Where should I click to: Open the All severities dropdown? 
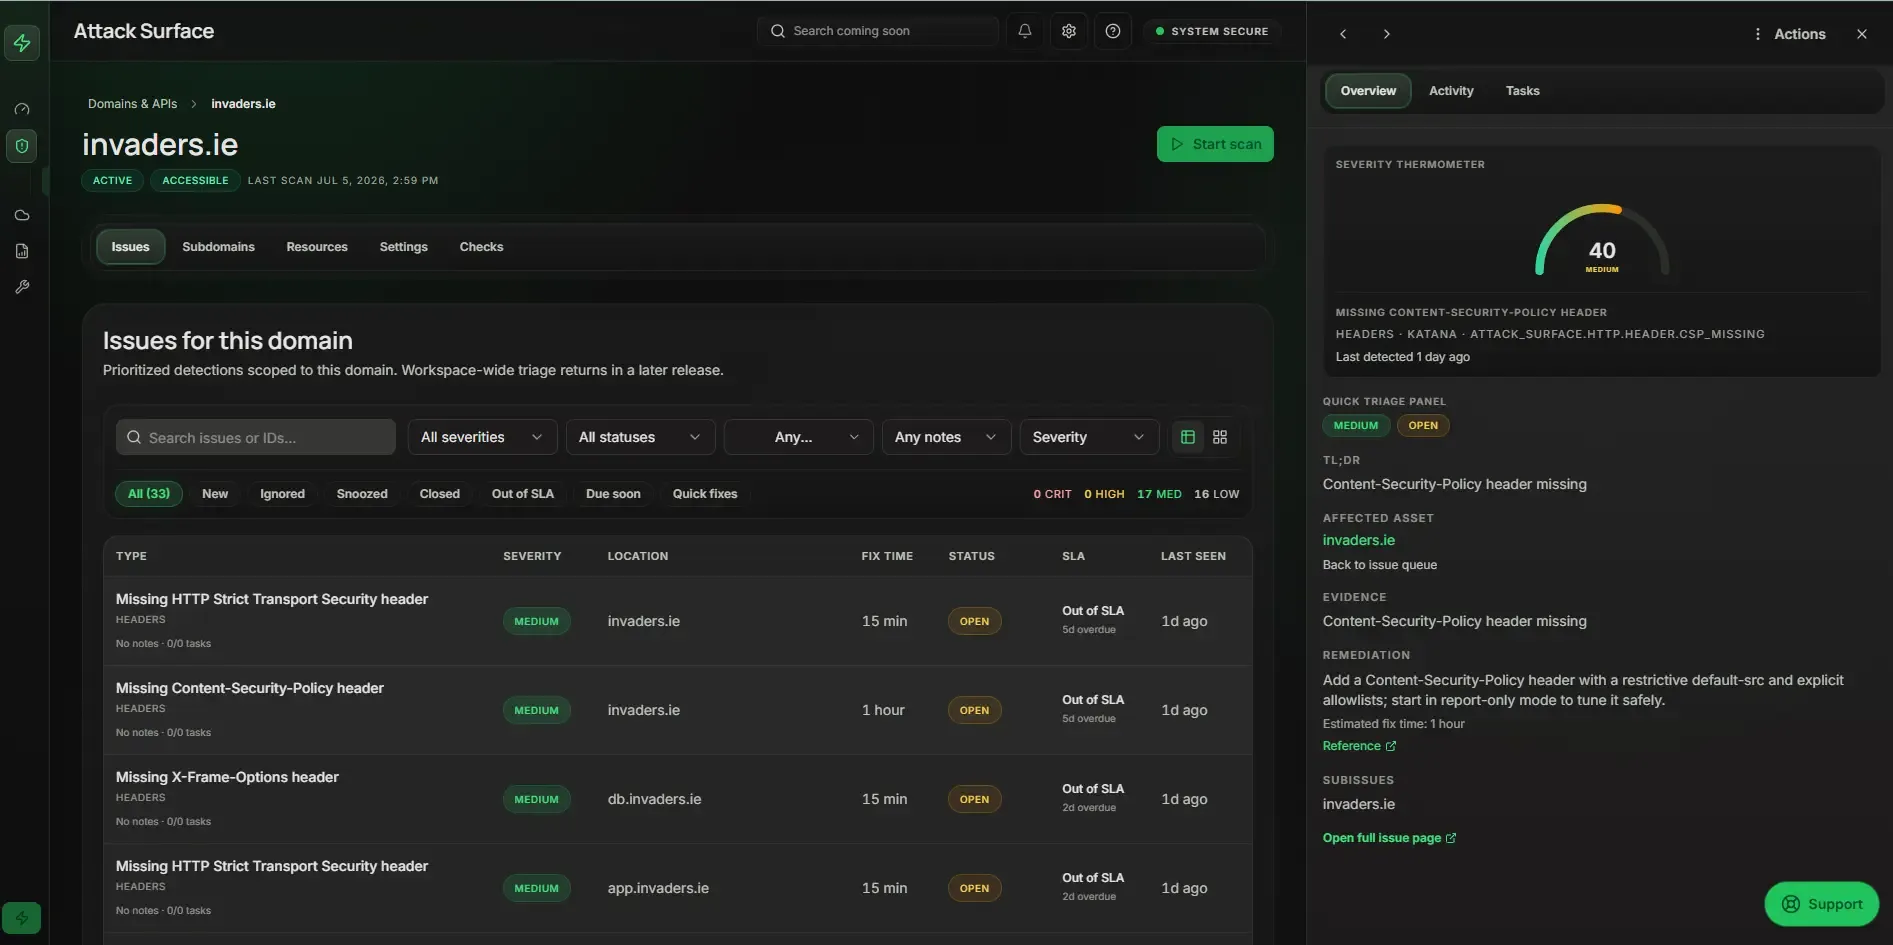tap(482, 437)
